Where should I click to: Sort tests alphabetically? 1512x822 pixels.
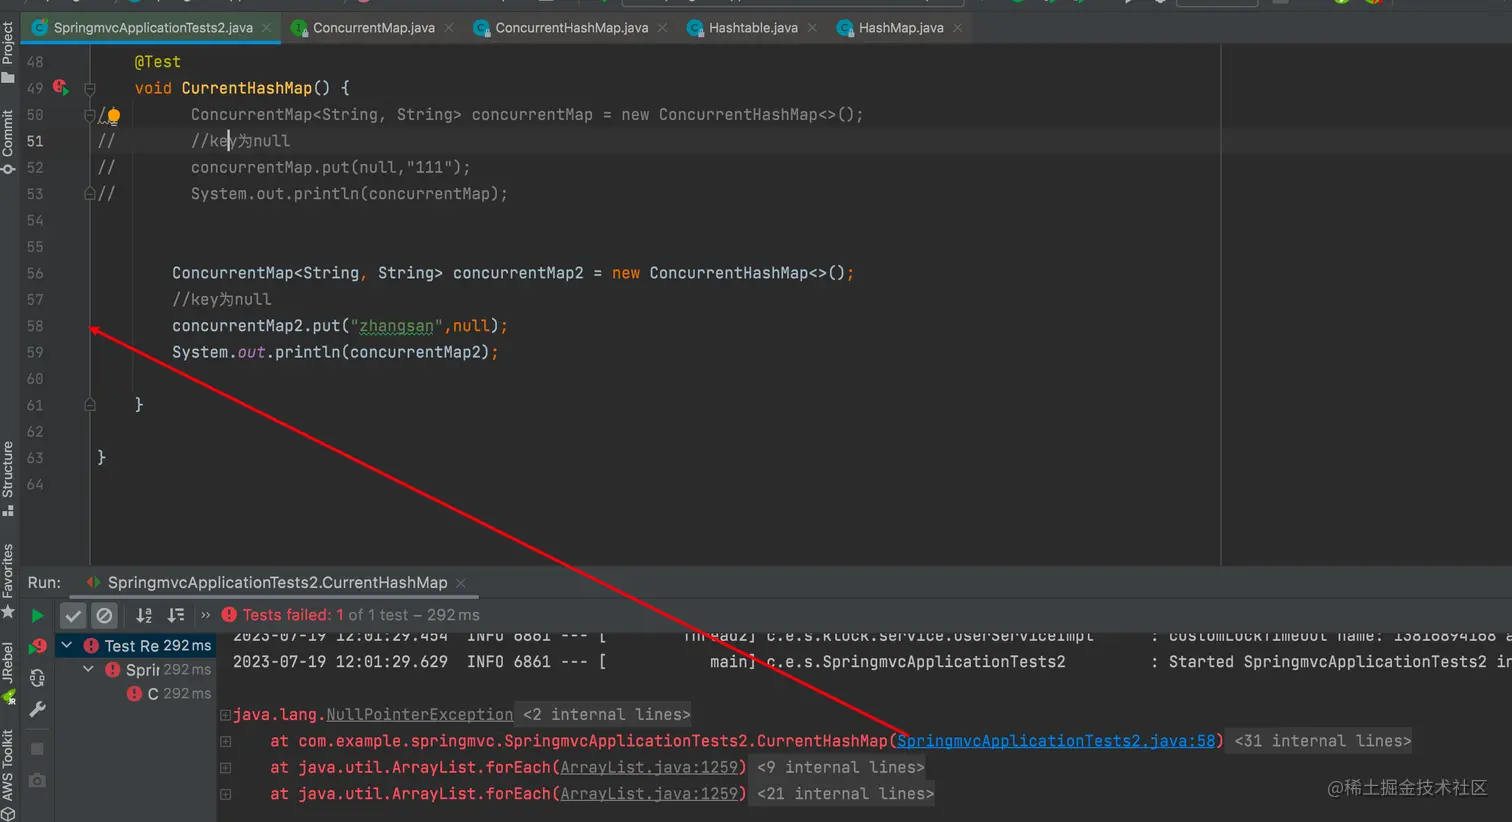[x=144, y=615]
